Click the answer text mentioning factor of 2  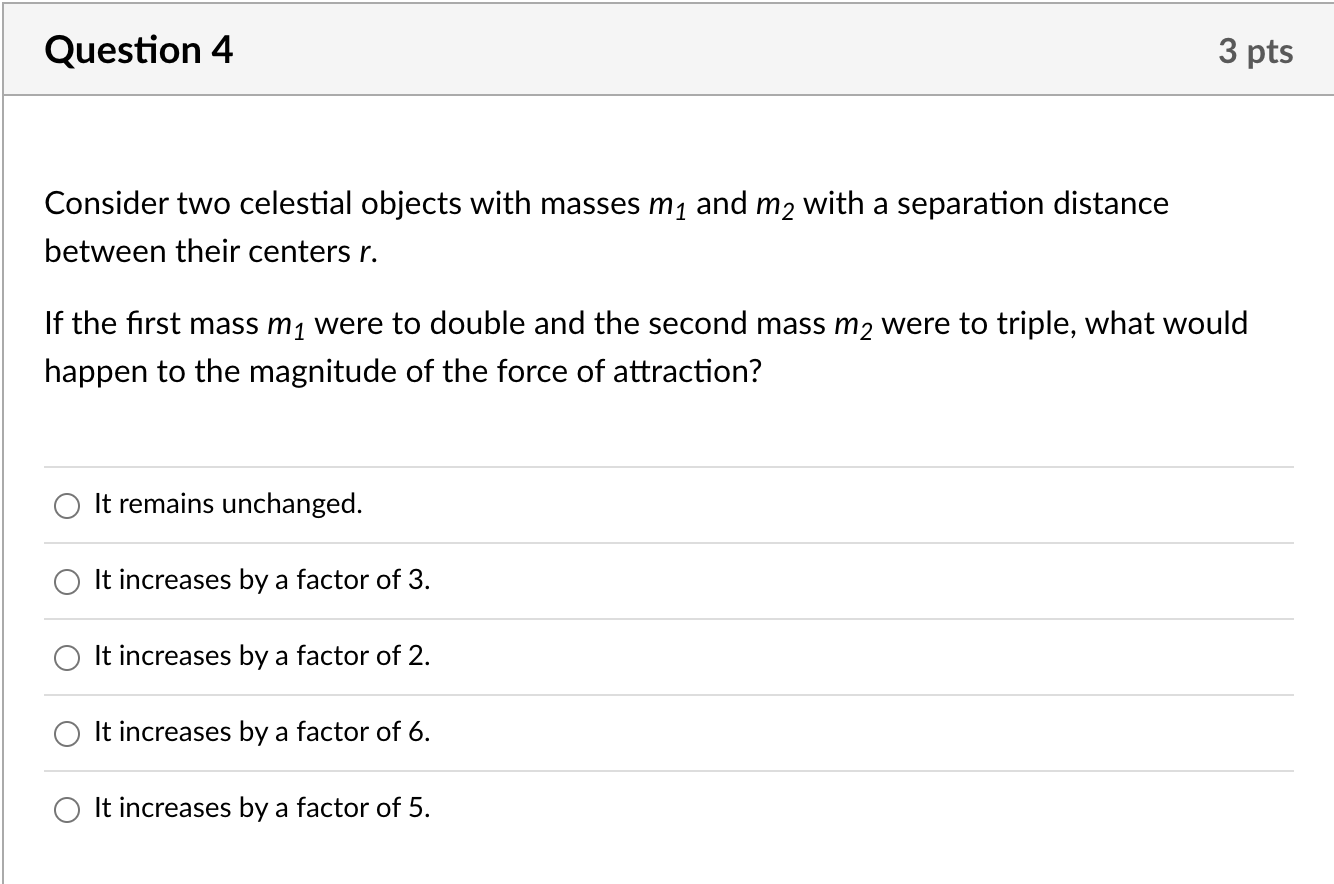(x=261, y=656)
